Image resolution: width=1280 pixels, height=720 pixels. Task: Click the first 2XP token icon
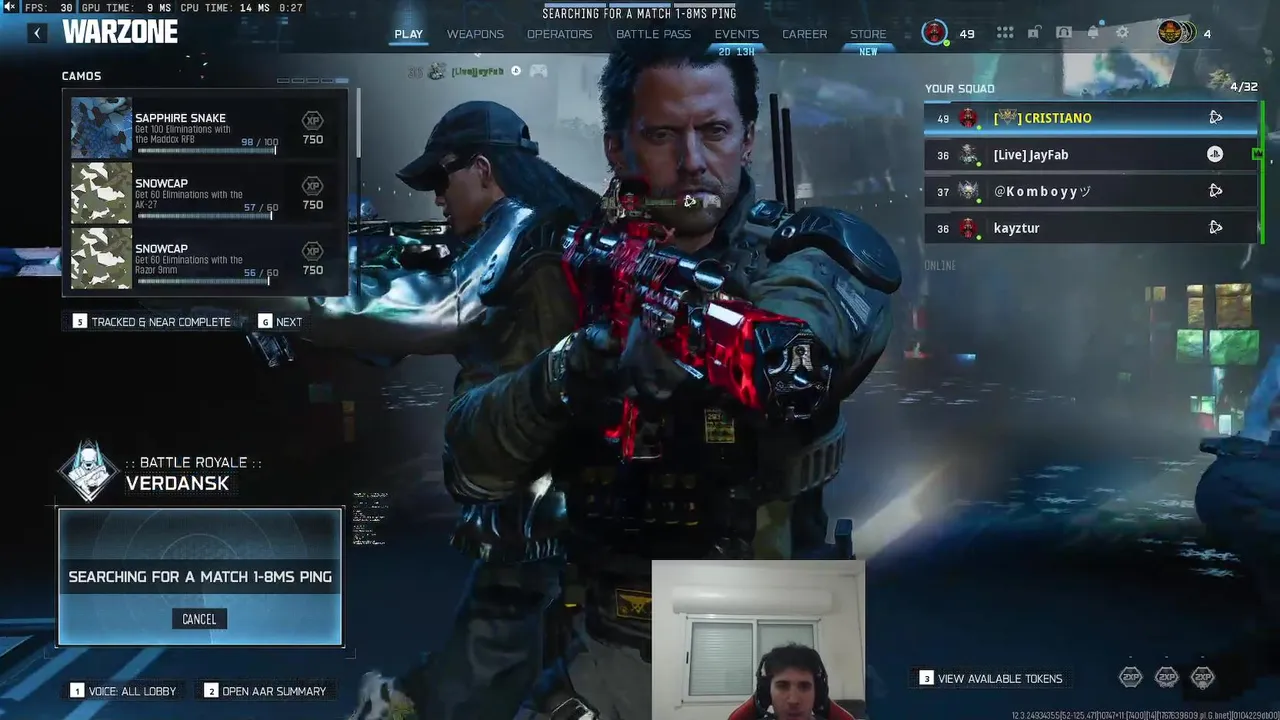[x=1130, y=677]
